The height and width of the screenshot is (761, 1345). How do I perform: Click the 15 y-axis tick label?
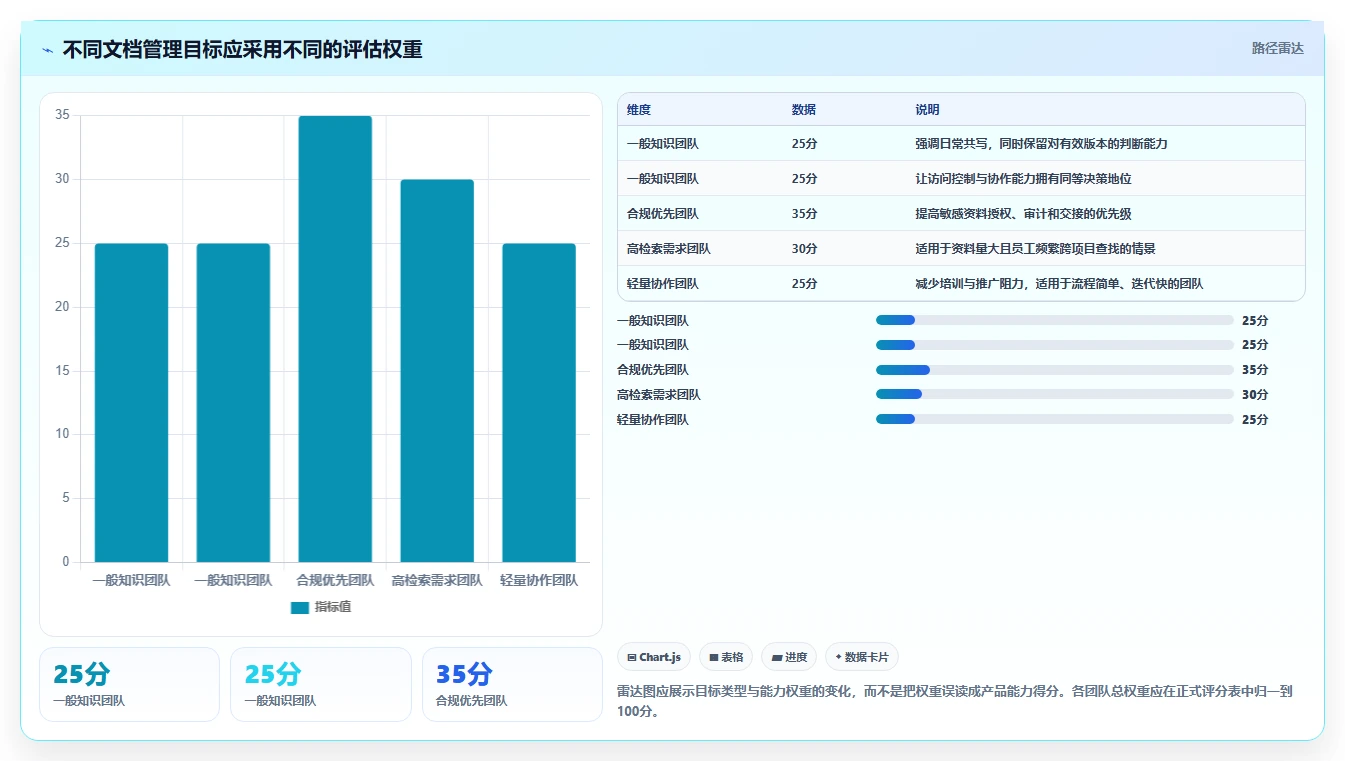[x=62, y=371]
